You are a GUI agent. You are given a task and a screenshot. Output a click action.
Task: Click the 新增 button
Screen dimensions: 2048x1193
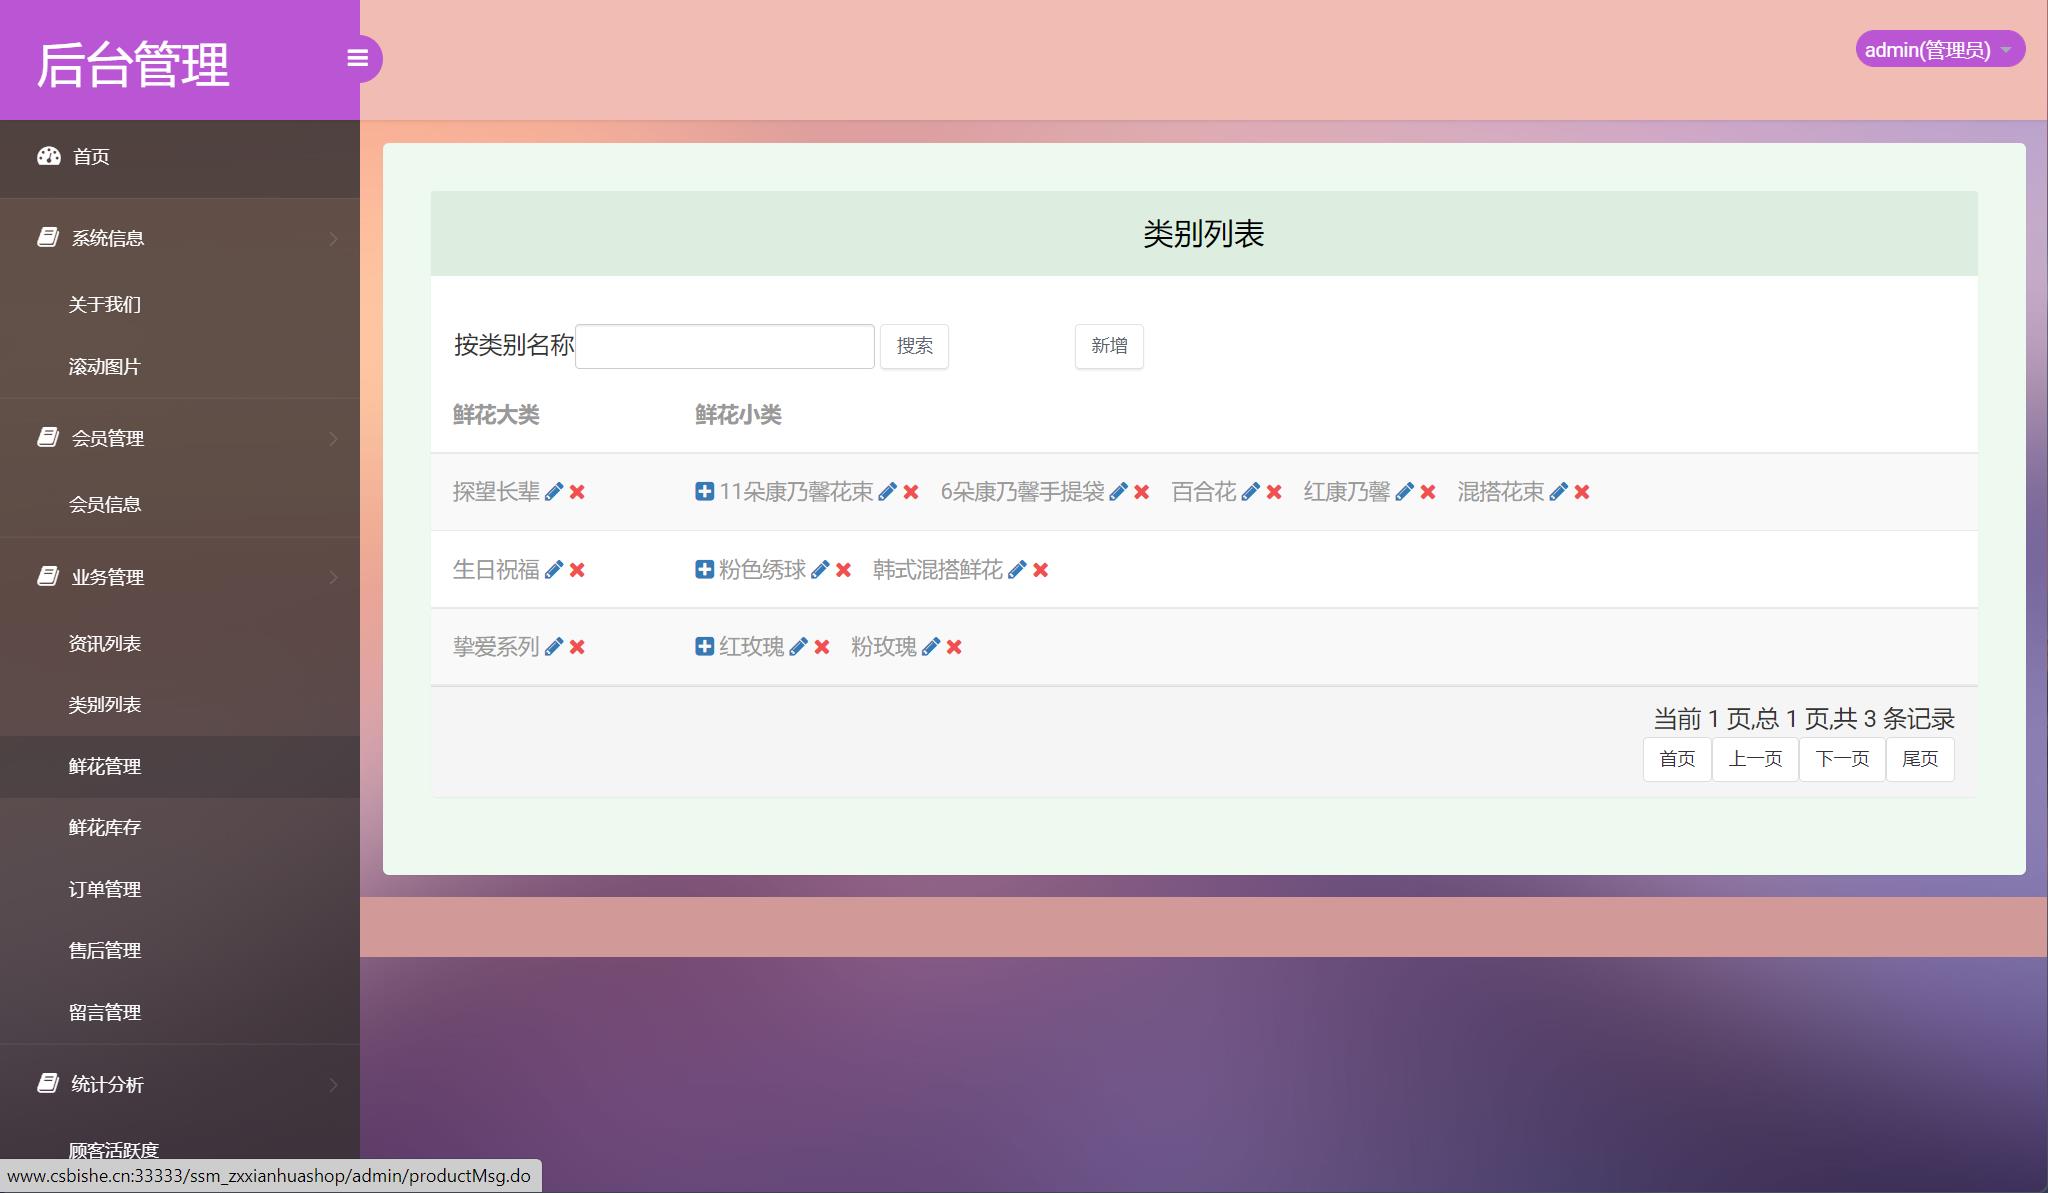coord(1108,346)
